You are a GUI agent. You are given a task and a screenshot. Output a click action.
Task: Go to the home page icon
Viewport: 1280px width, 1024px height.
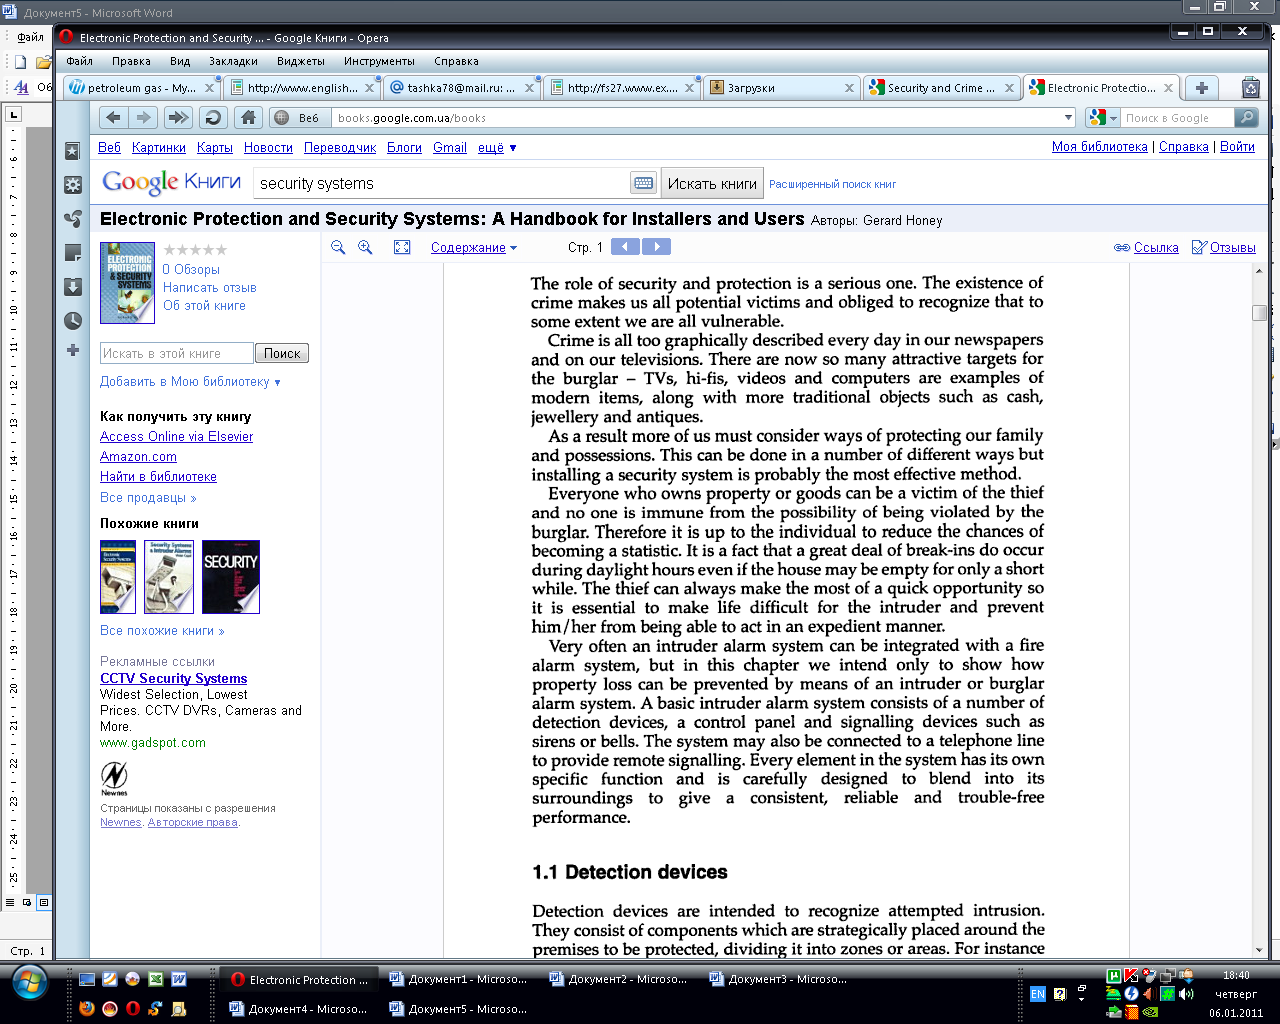pos(248,117)
